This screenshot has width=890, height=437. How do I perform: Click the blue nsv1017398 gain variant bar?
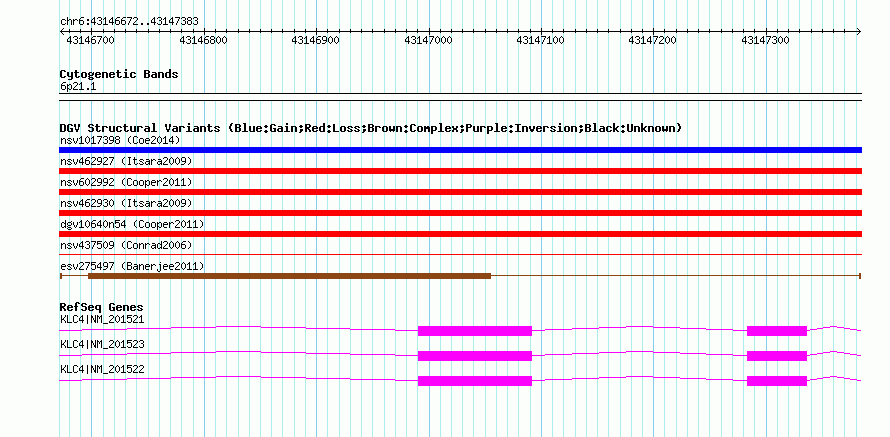tap(460, 150)
